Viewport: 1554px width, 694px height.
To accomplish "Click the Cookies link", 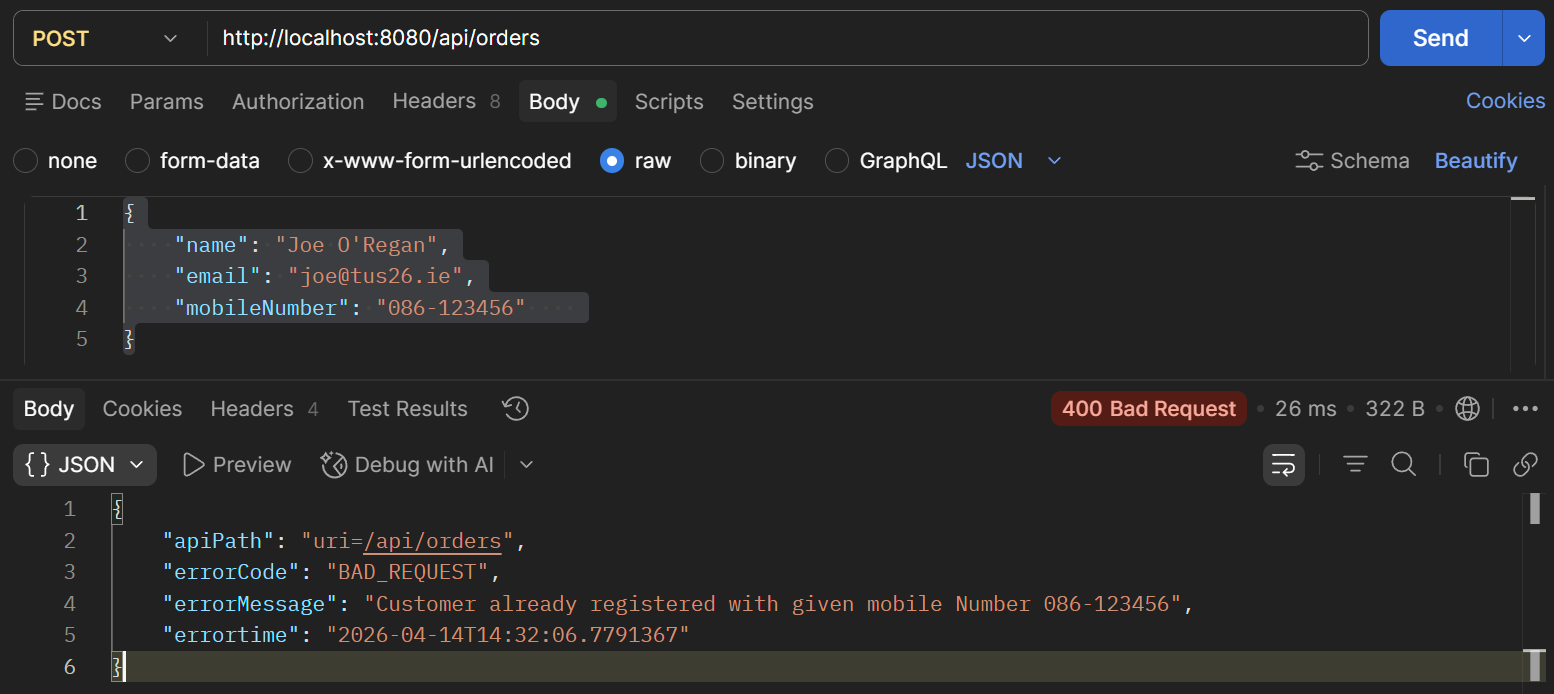I will (1505, 101).
